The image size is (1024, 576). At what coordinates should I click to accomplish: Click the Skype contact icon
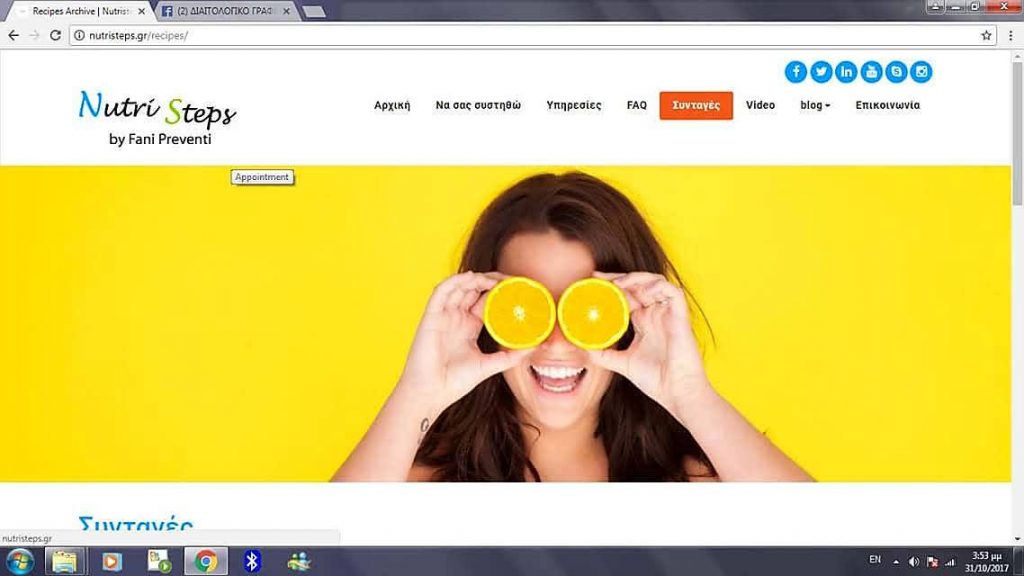[x=896, y=72]
